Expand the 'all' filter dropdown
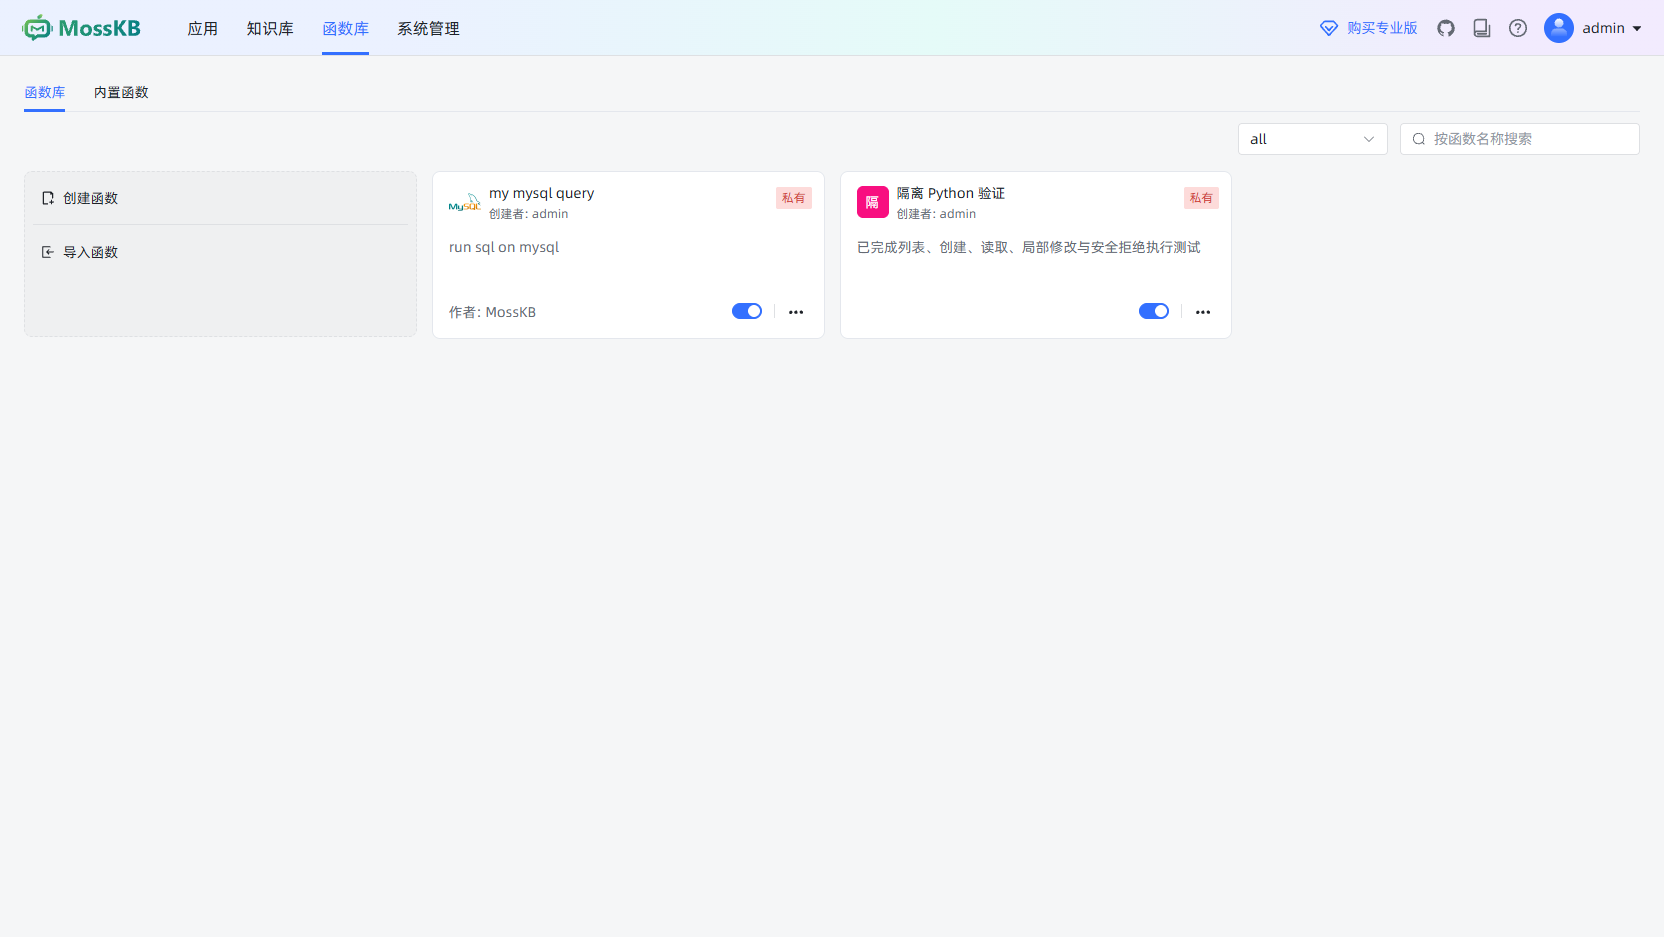Image resolution: width=1664 pixels, height=937 pixels. point(1312,139)
